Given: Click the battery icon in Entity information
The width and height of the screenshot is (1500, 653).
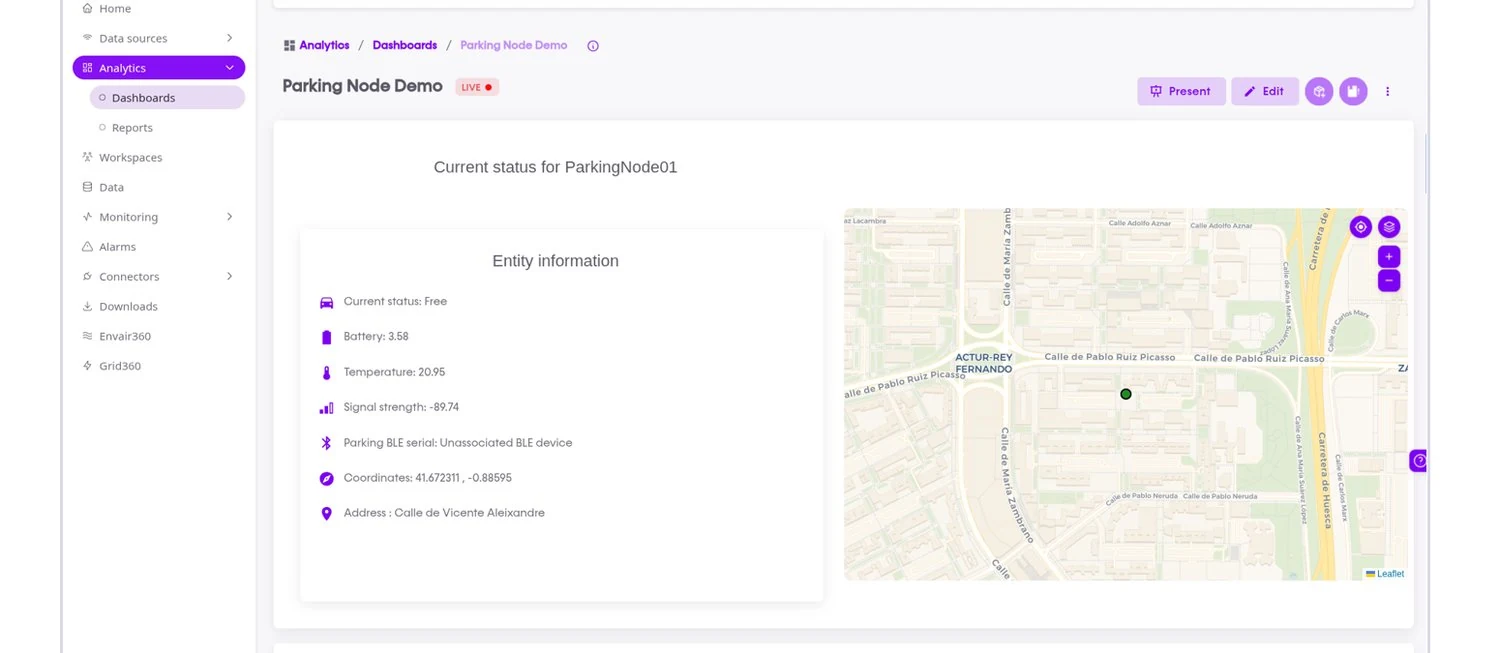Looking at the screenshot, I should 326,337.
